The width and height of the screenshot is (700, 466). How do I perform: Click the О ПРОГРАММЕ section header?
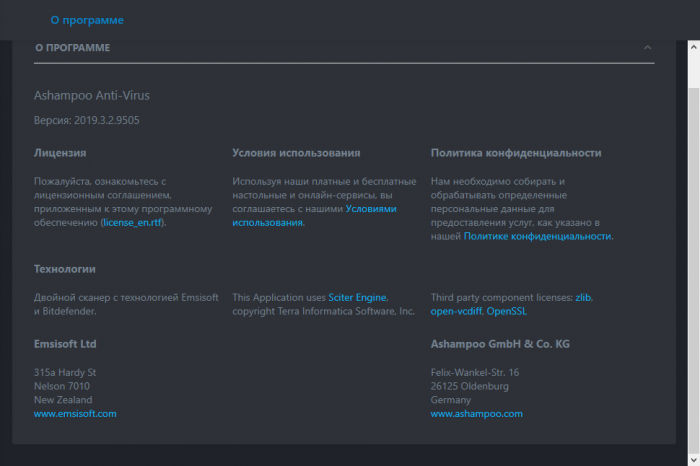click(x=72, y=47)
